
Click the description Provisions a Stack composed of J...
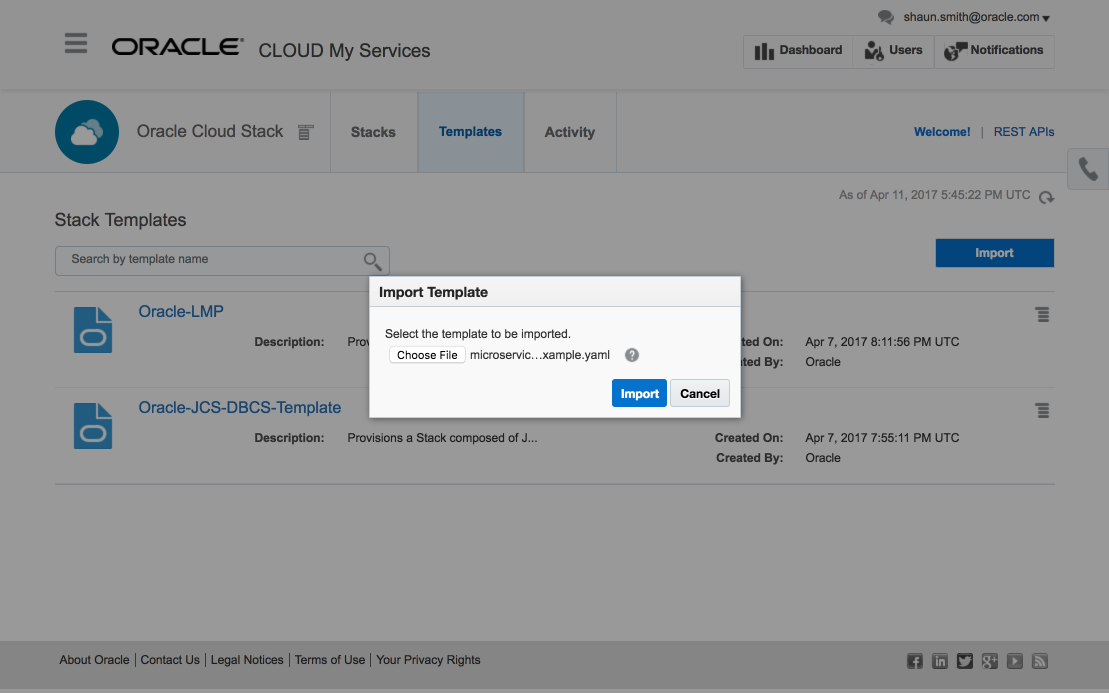coord(442,438)
